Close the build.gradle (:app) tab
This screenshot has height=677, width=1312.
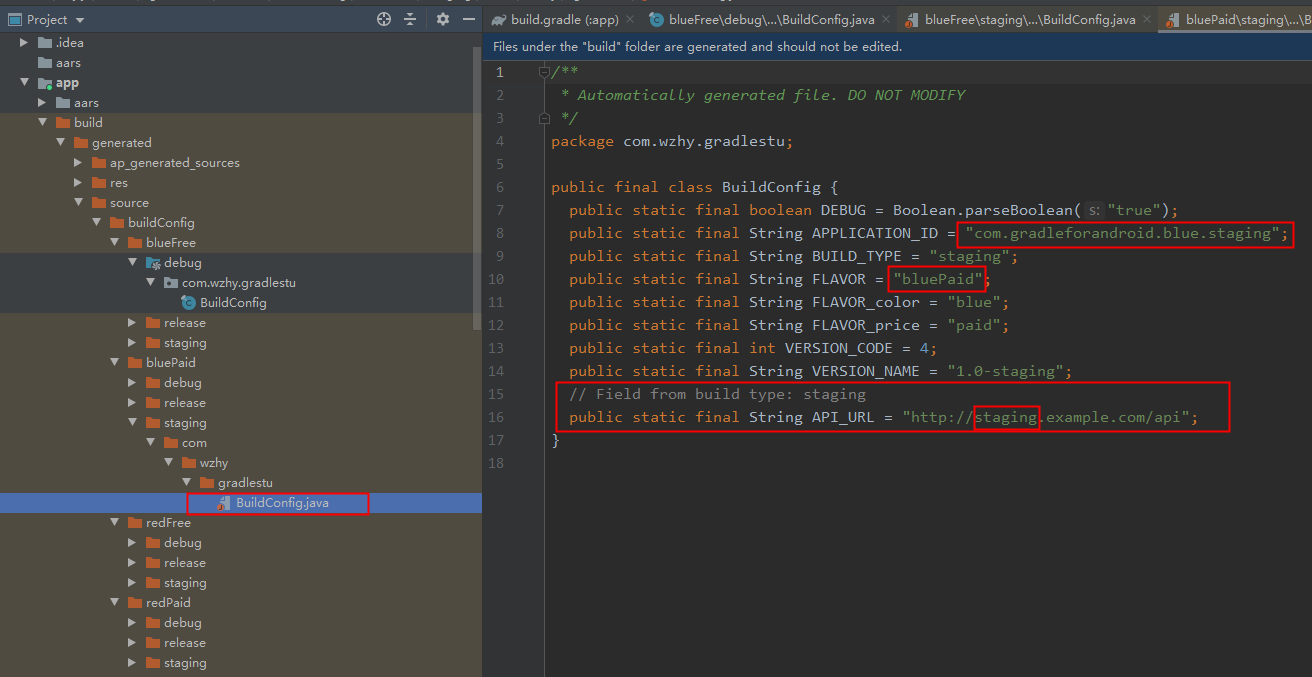(x=630, y=19)
